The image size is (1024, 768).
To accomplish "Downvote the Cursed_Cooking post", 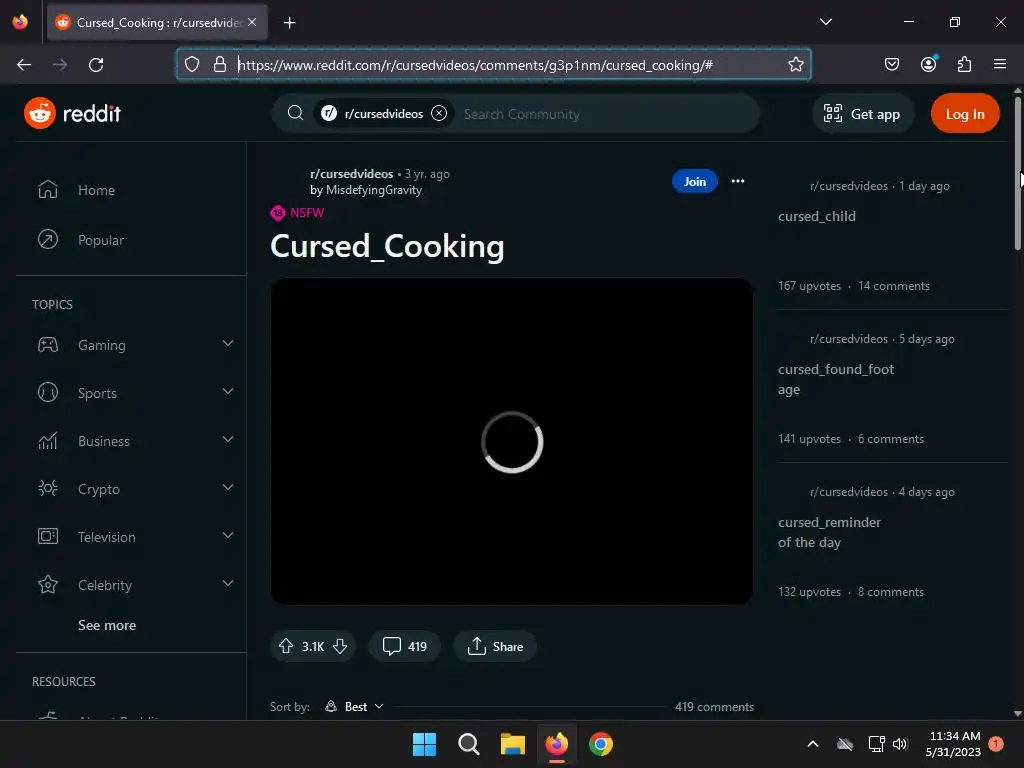I will (340, 647).
